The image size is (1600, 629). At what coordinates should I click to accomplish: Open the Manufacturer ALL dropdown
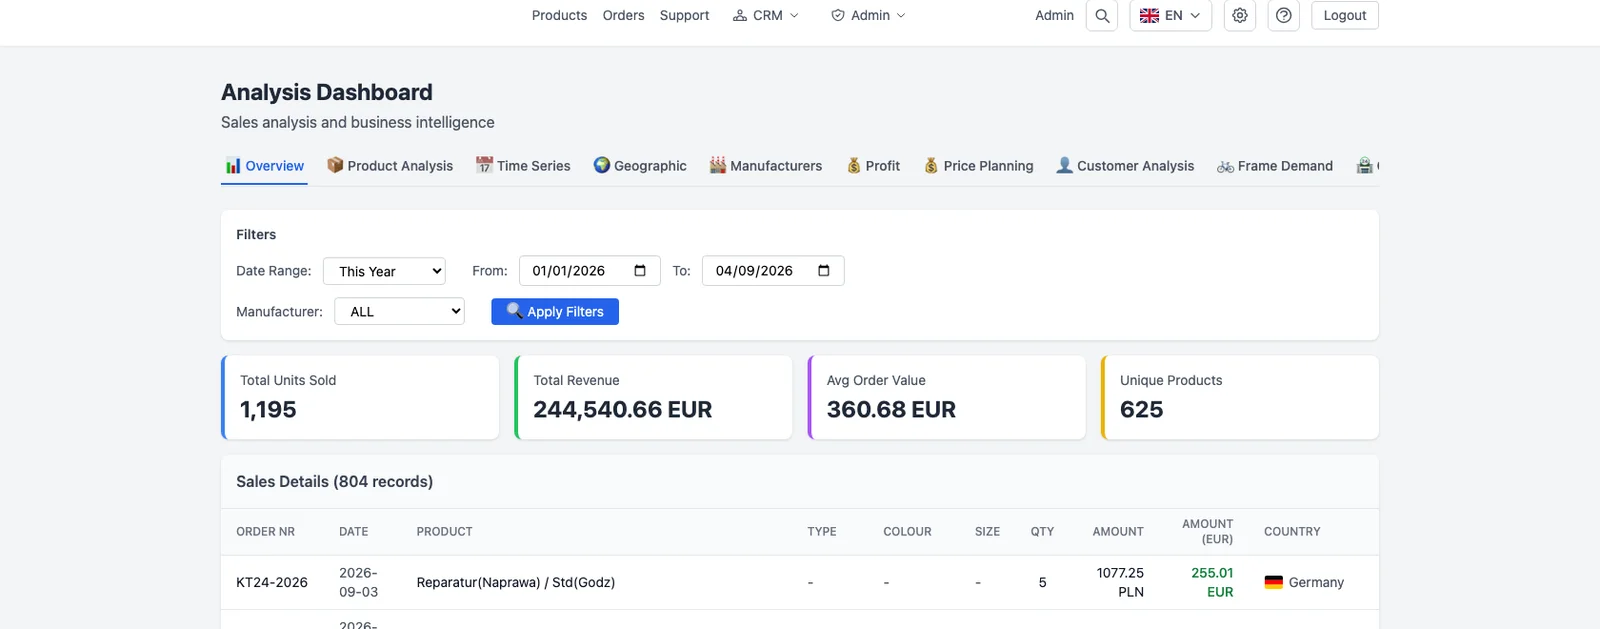(x=400, y=312)
